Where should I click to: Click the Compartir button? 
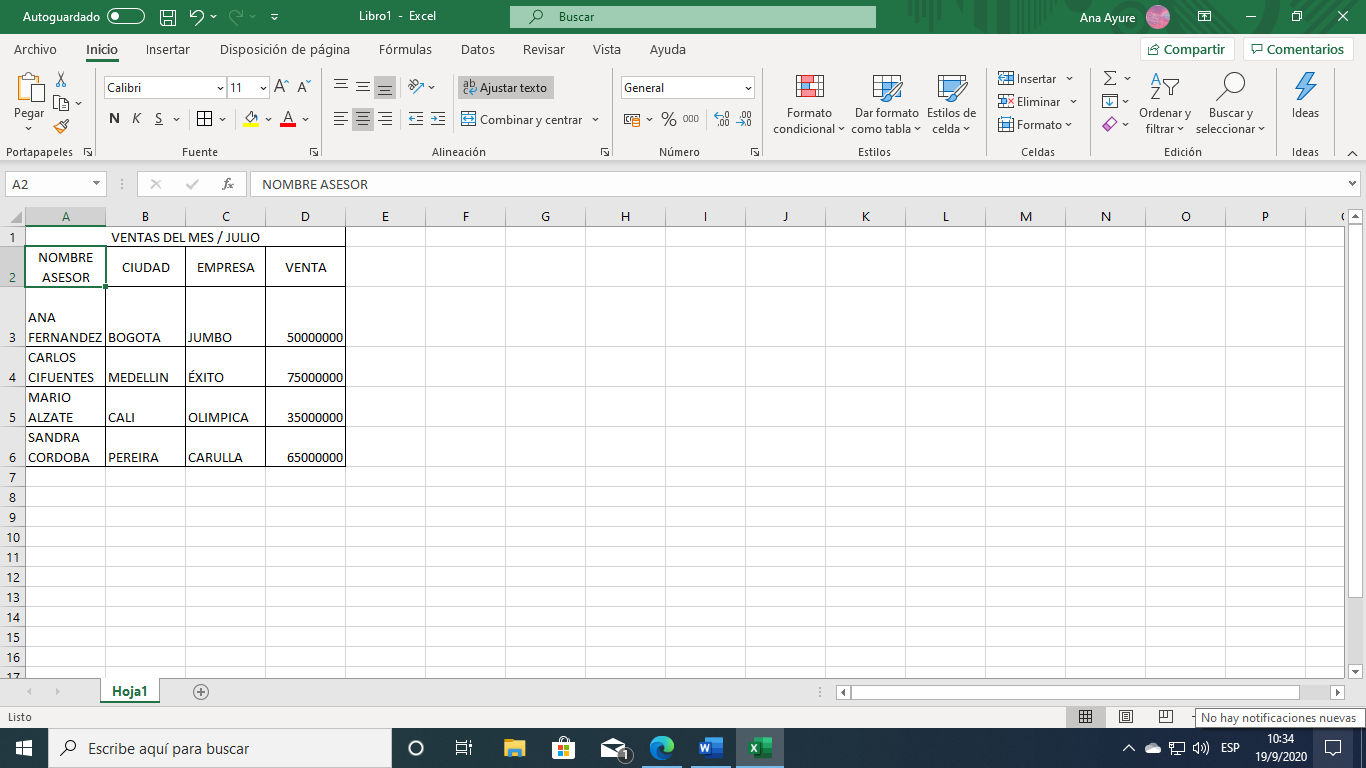point(1186,49)
